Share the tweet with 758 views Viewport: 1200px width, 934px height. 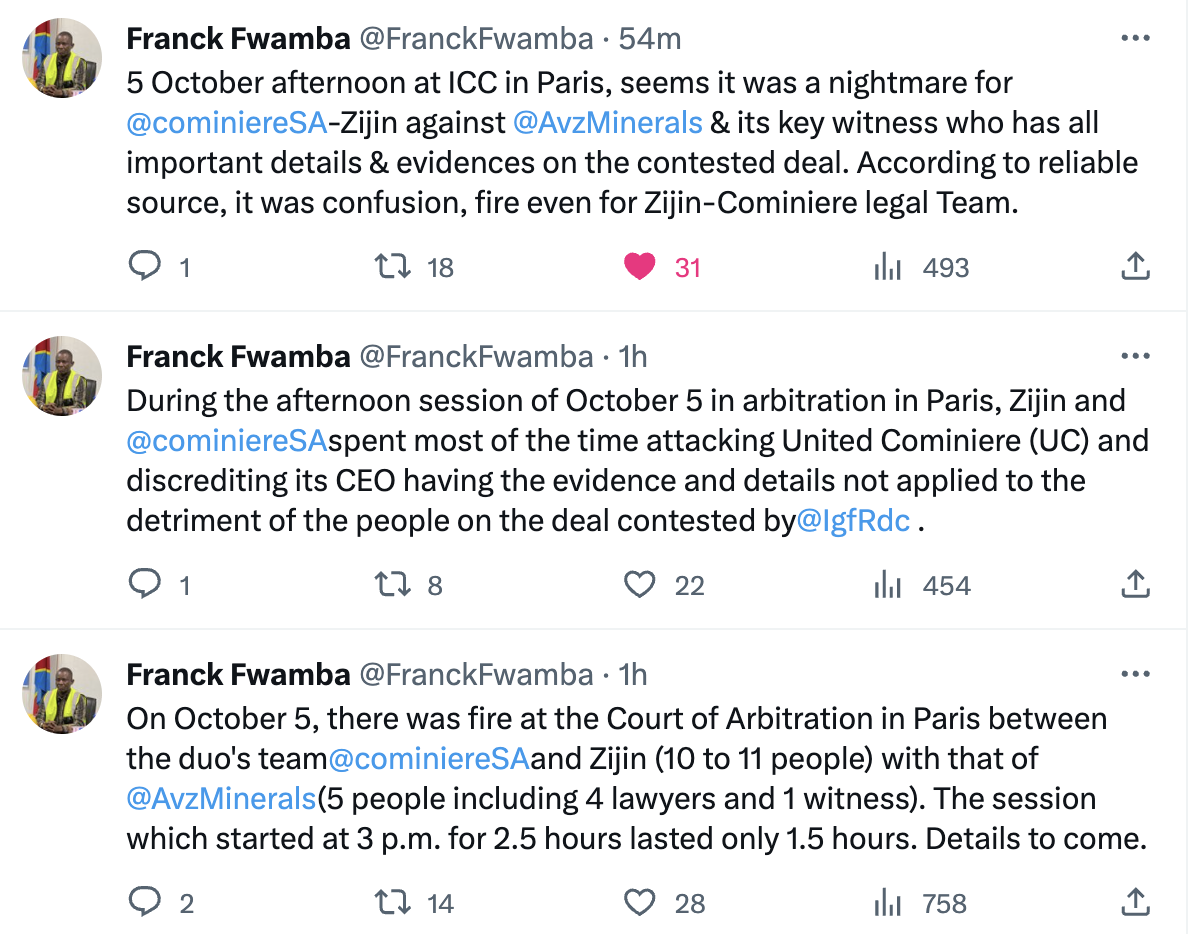(1135, 903)
